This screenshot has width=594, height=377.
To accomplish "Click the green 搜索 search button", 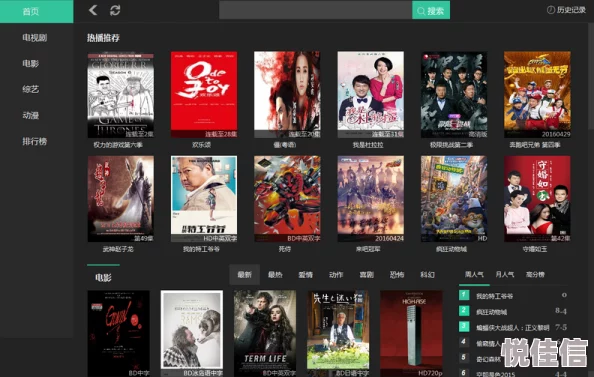I will 431,11.
